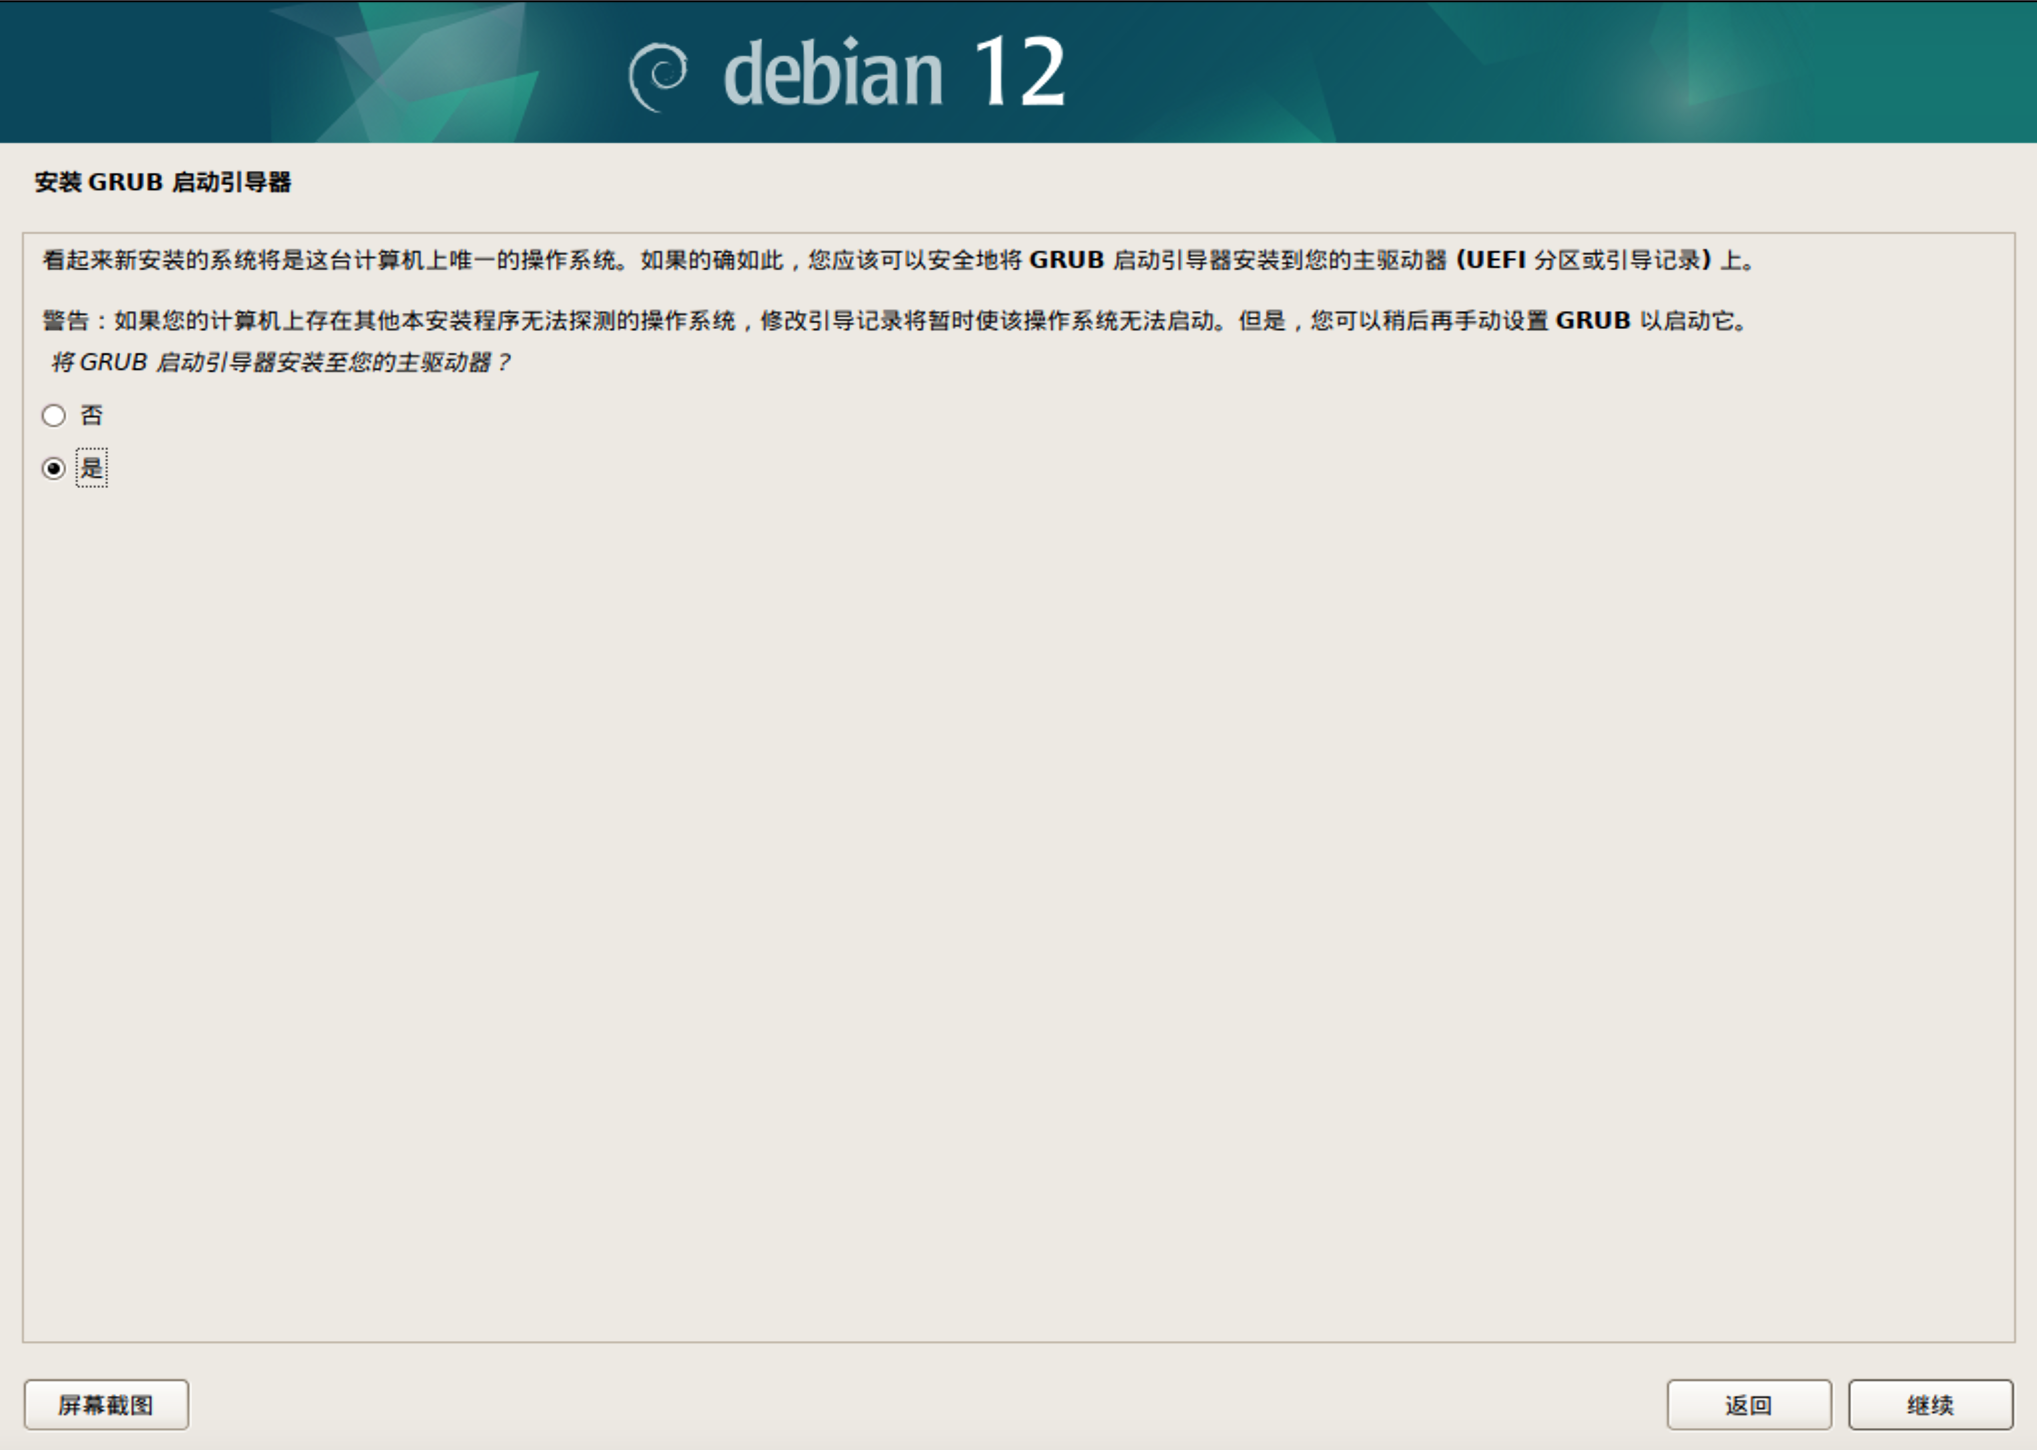Click the focused 是 option label
2037x1450 pixels.
[x=91, y=468]
